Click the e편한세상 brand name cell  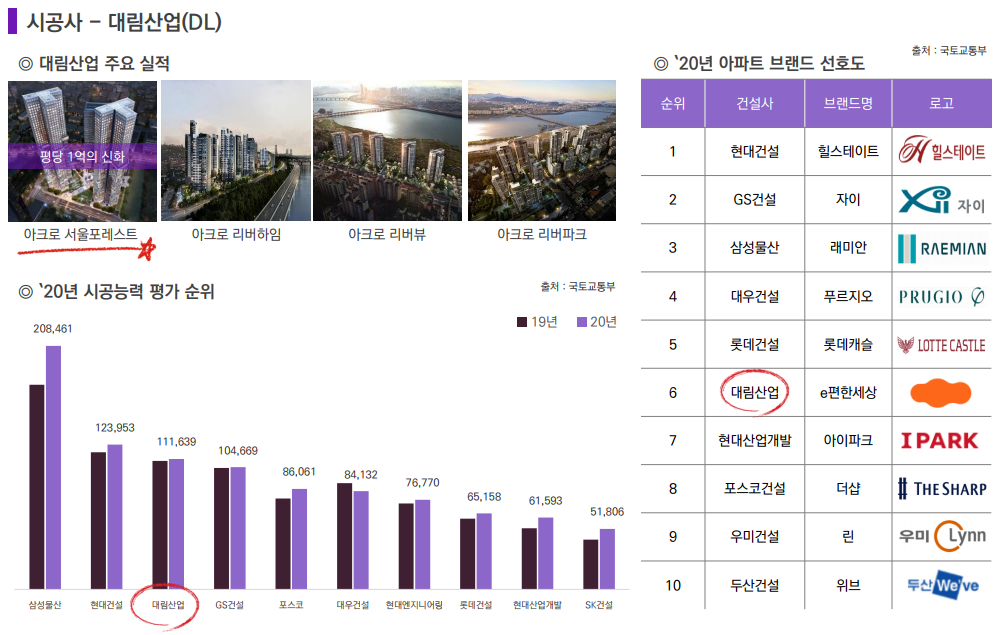click(x=848, y=393)
